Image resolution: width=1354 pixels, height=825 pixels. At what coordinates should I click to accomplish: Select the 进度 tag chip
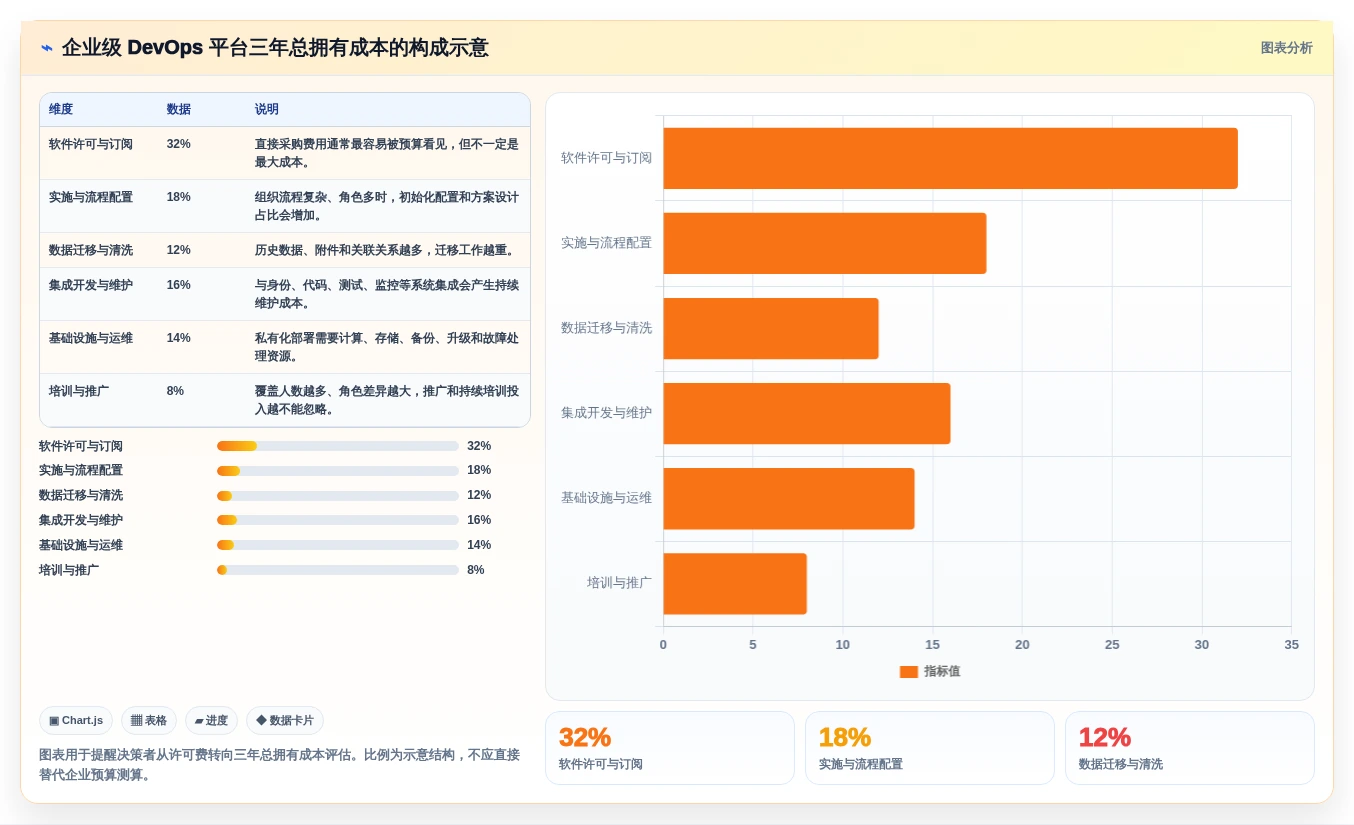(211, 720)
